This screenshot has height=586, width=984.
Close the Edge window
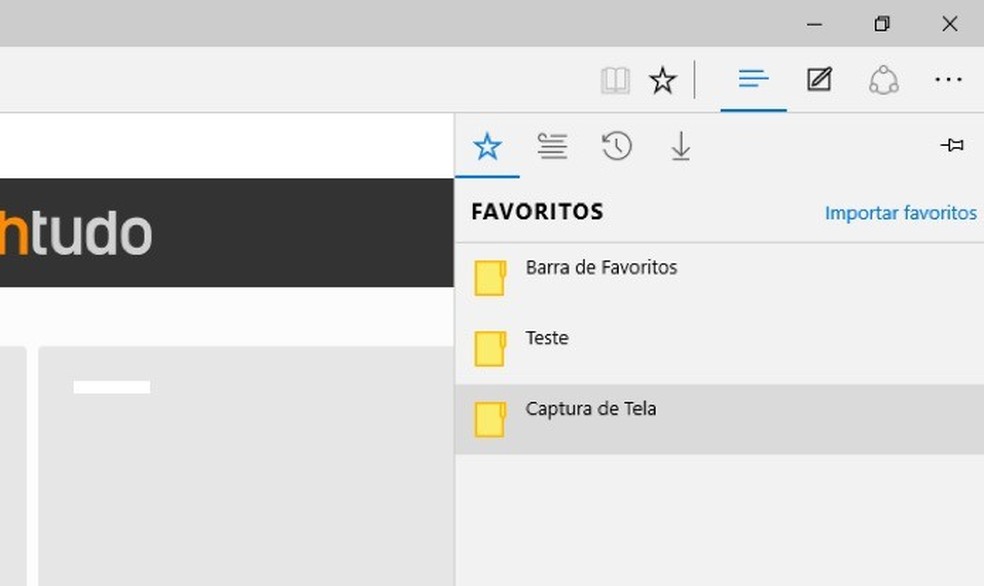(x=950, y=24)
